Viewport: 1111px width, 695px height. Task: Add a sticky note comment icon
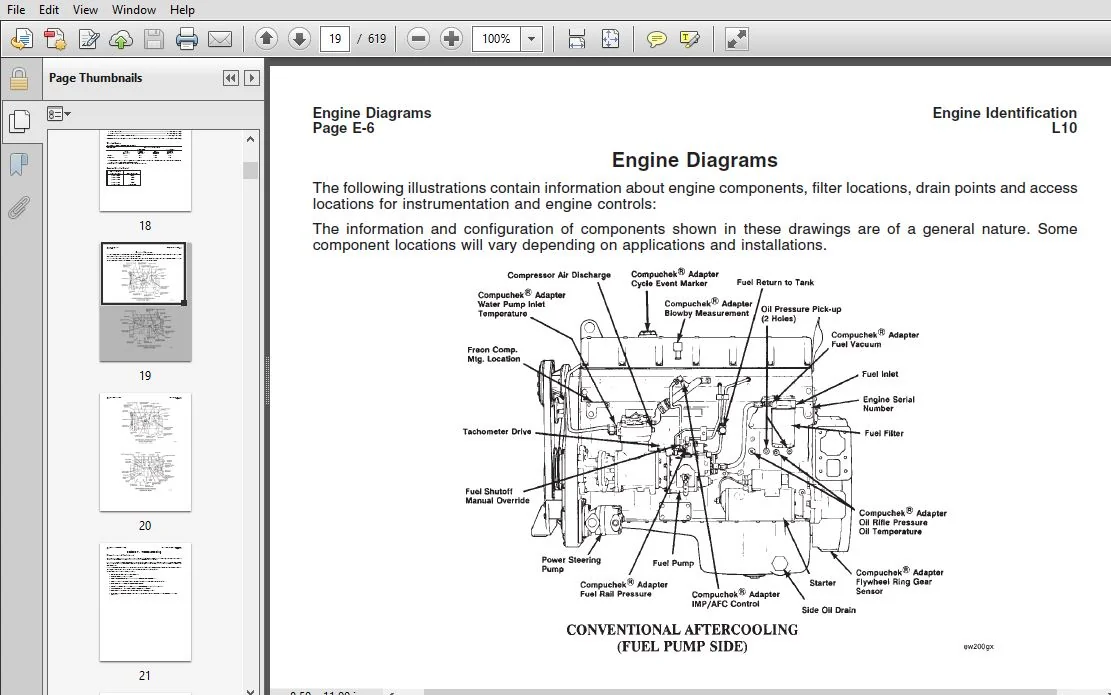pyautogui.click(x=657, y=39)
